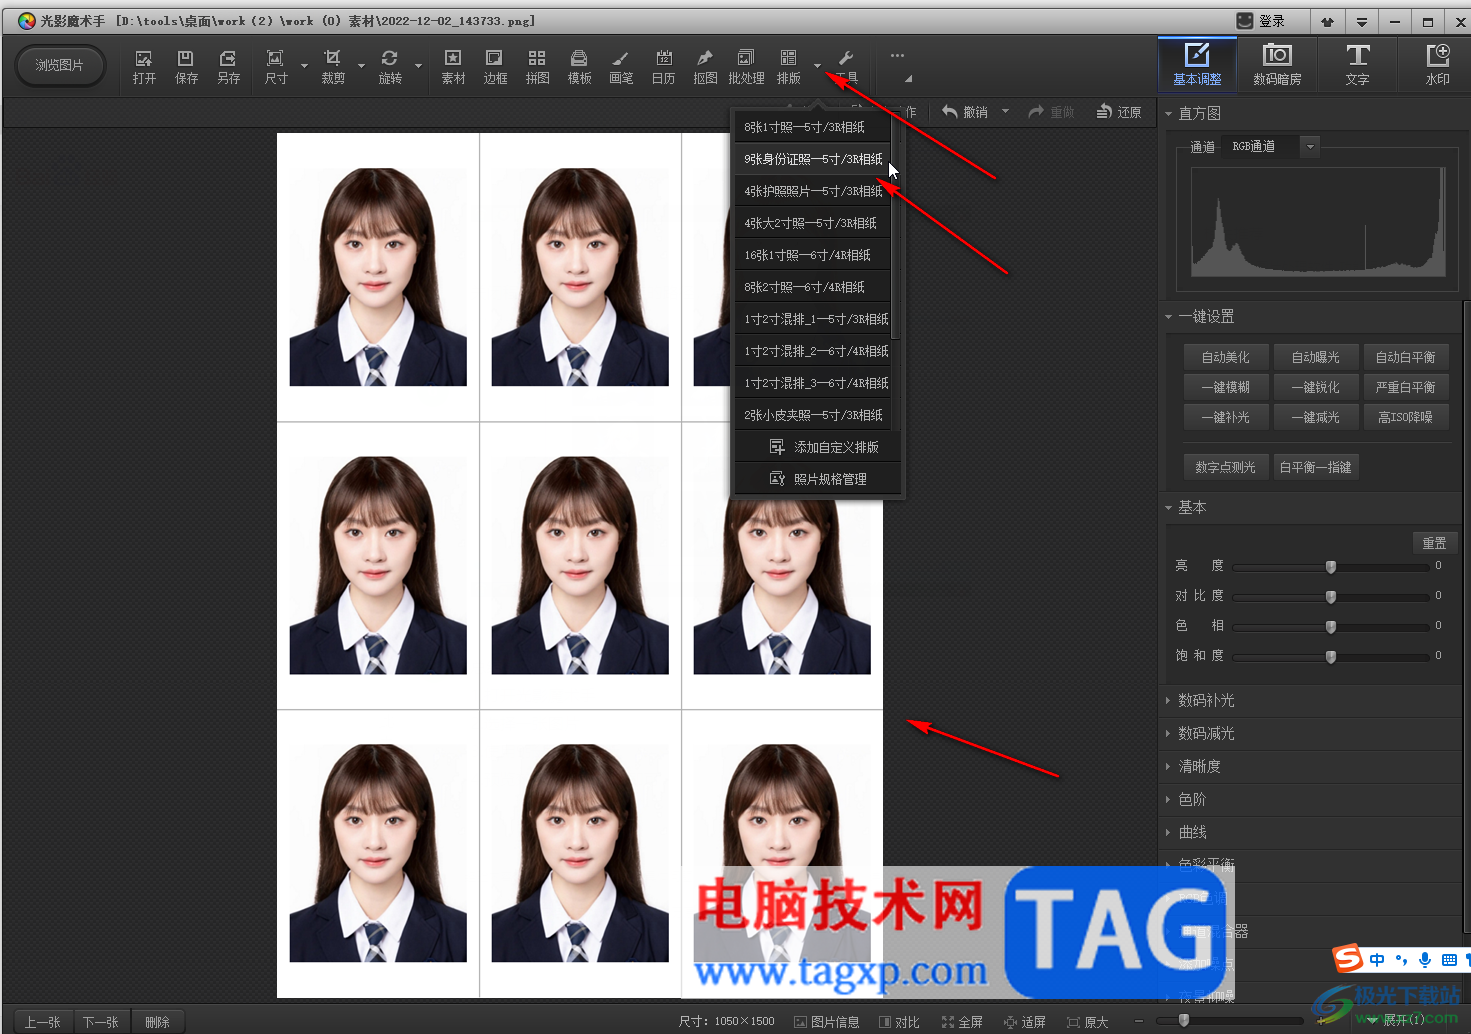The width and height of the screenshot is (1471, 1034).
Task: Restore the original image with 还原
Action: click(x=1119, y=112)
